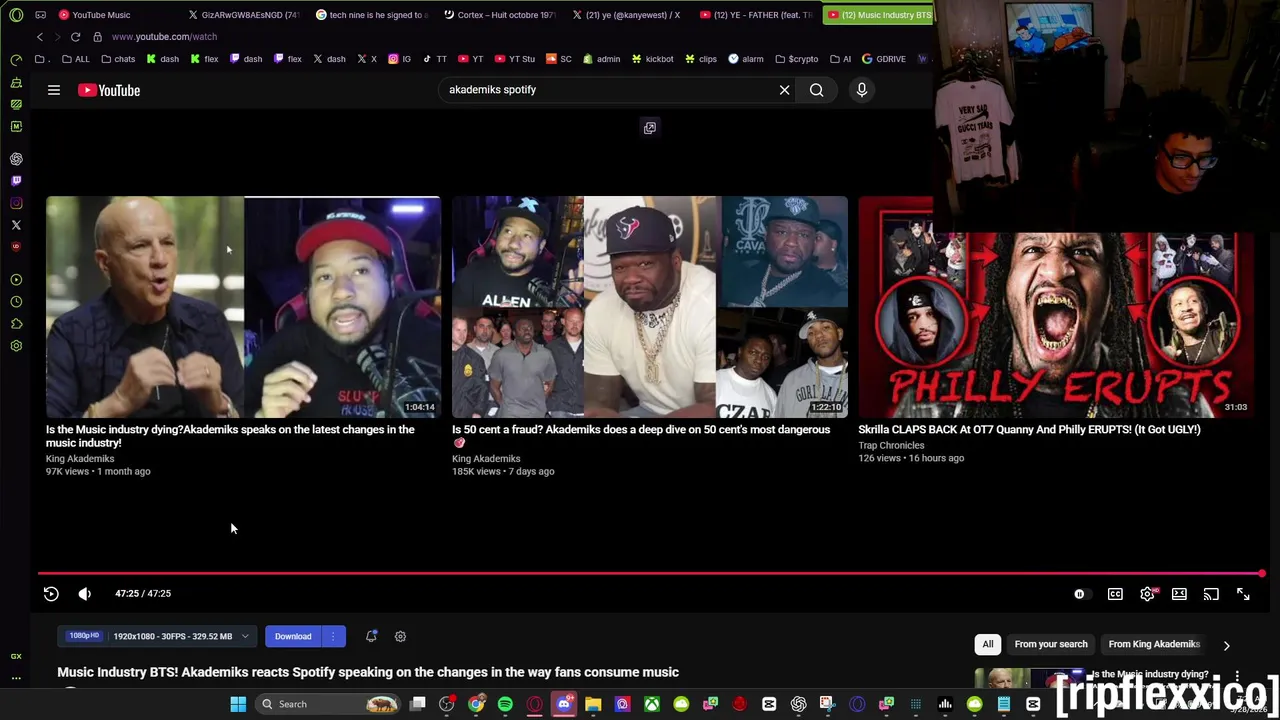The image size is (1280, 720).
Task: Open the 50 Cent fraud video thumbnail
Action: click(x=650, y=306)
